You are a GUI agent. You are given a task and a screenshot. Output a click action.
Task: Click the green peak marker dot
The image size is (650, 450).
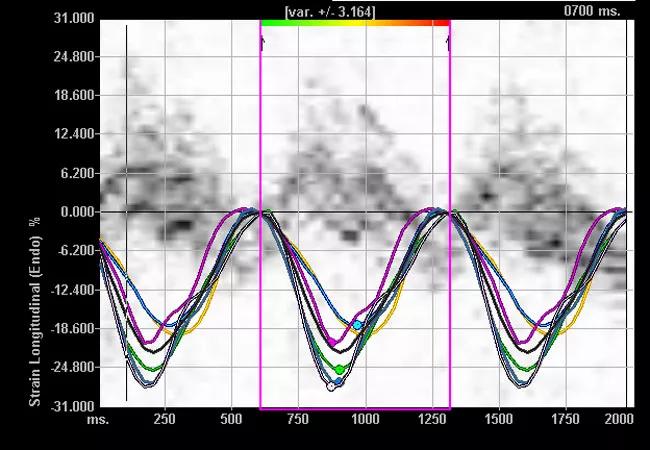coord(340,370)
